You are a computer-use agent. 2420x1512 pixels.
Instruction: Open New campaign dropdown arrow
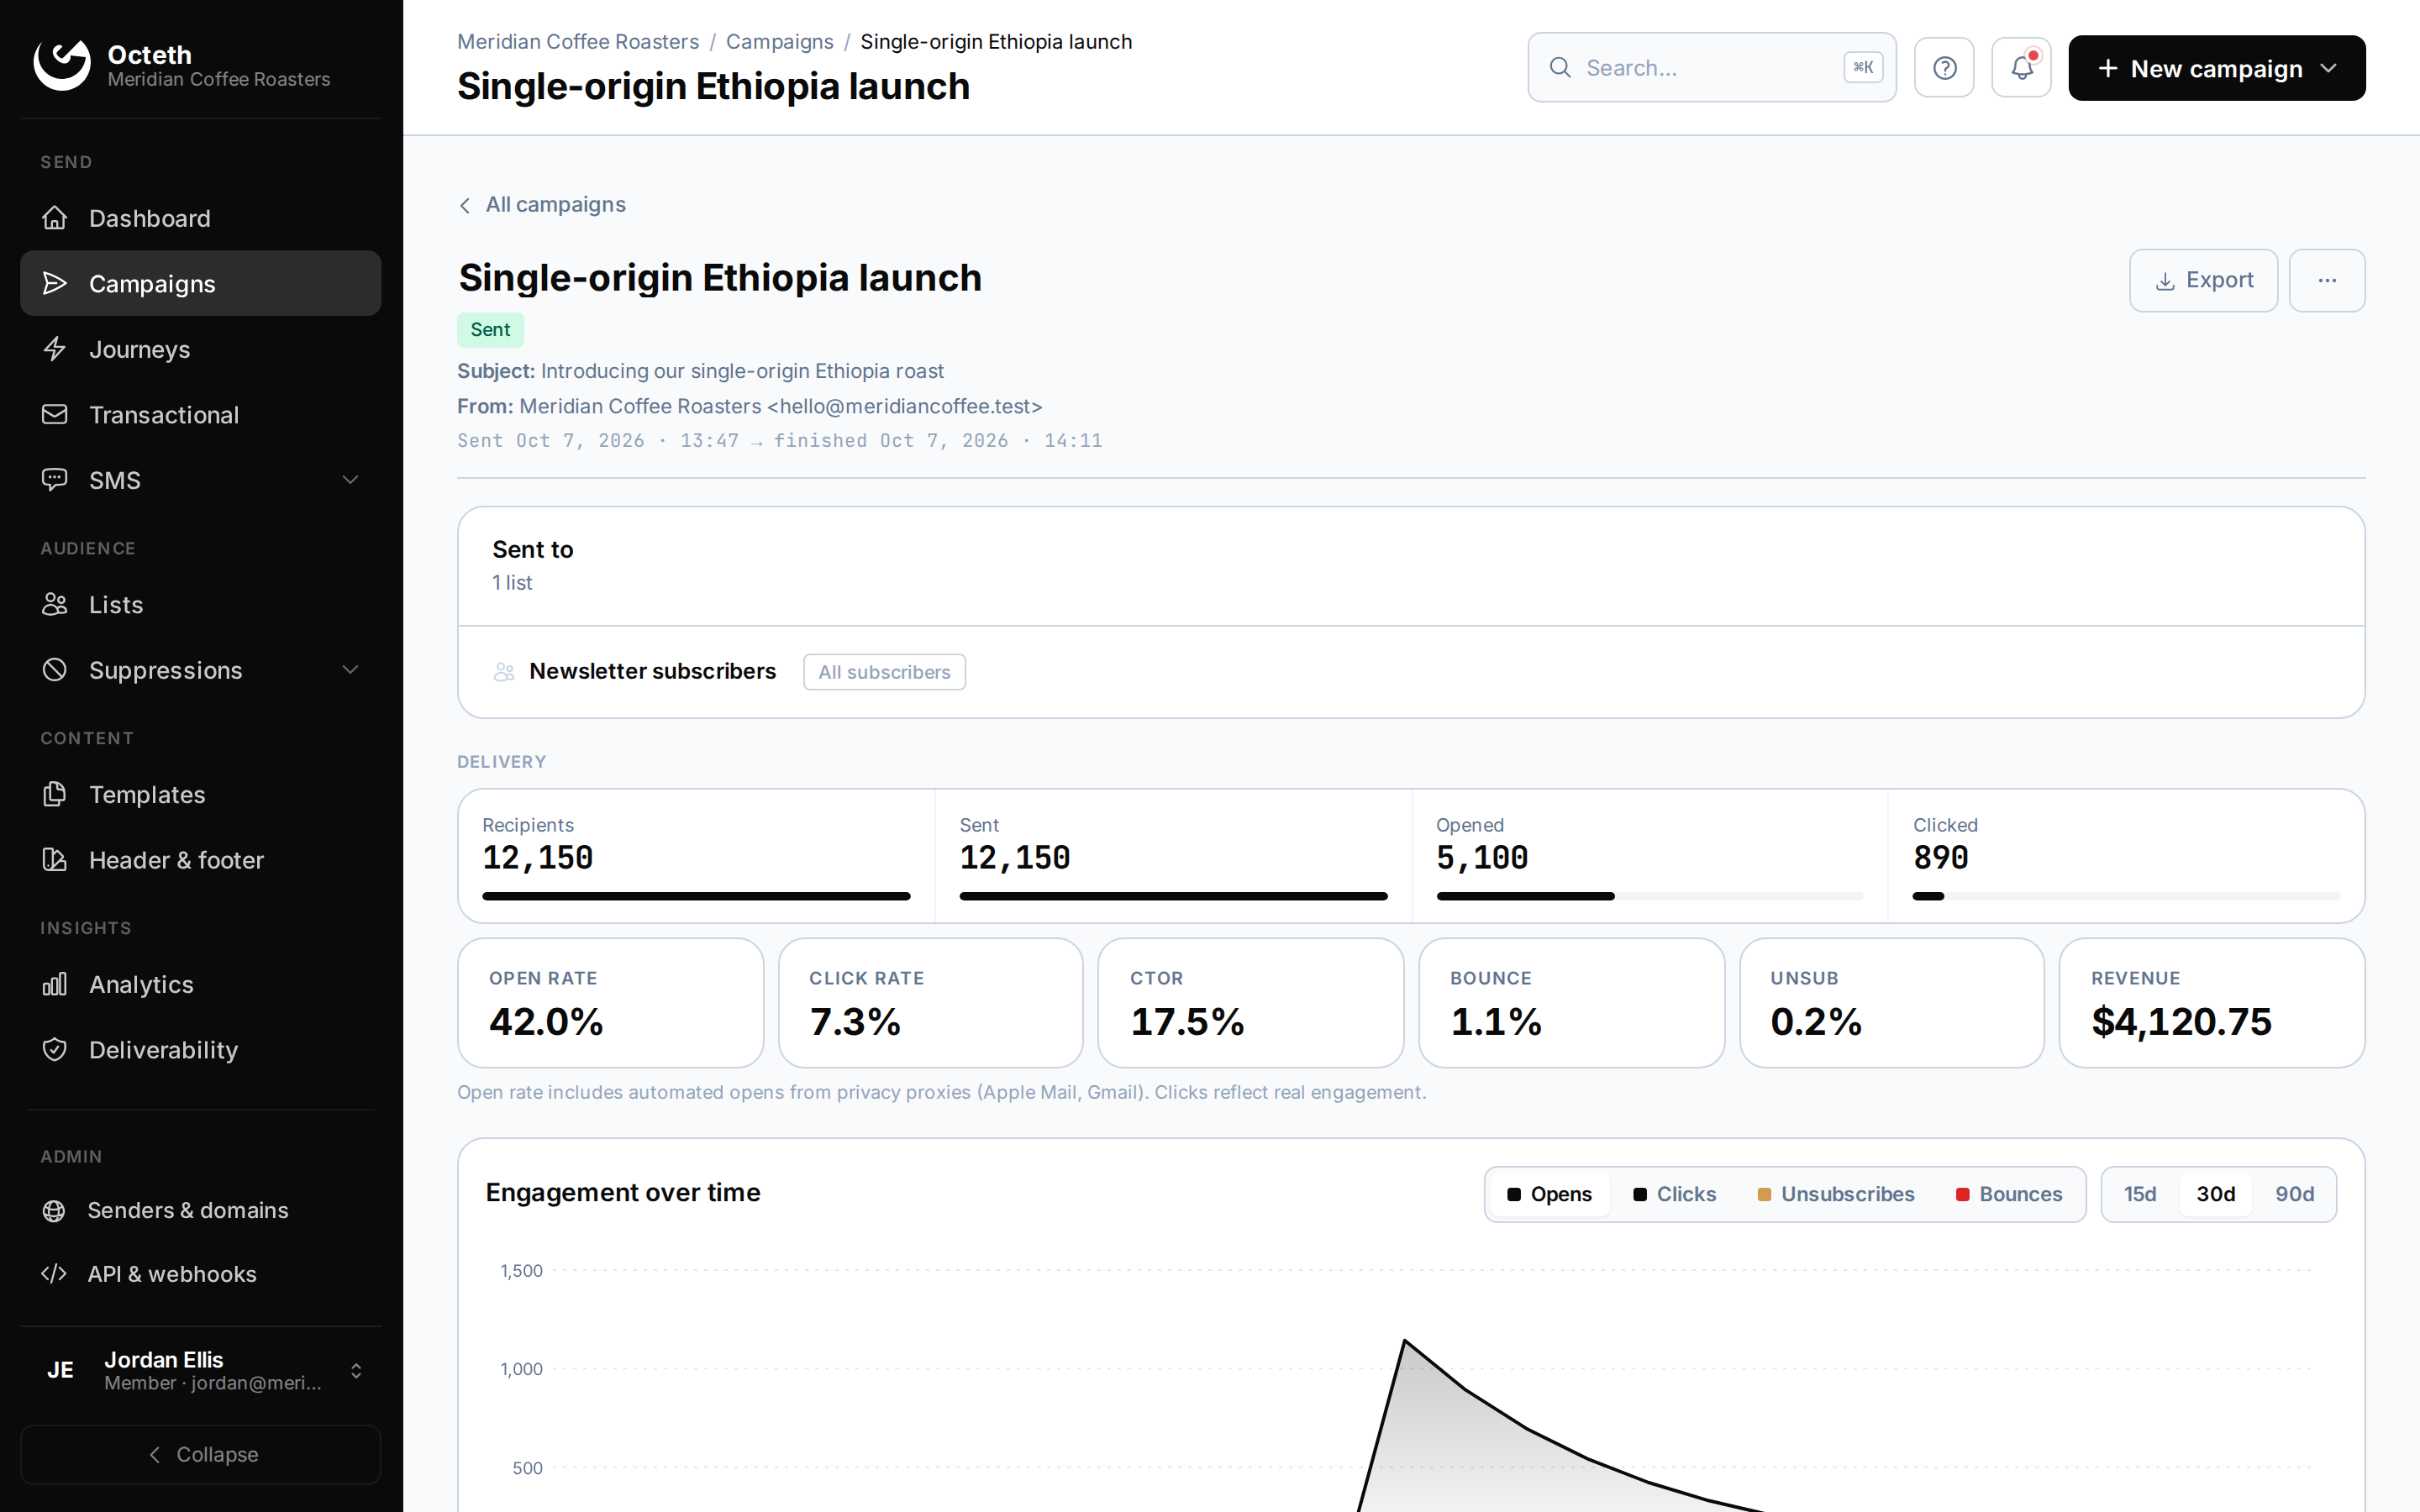(2328, 68)
